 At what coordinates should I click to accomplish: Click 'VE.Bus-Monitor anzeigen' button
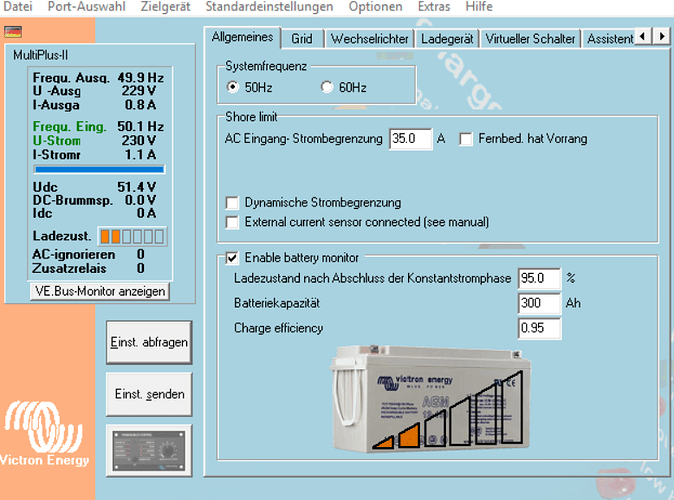100,291
